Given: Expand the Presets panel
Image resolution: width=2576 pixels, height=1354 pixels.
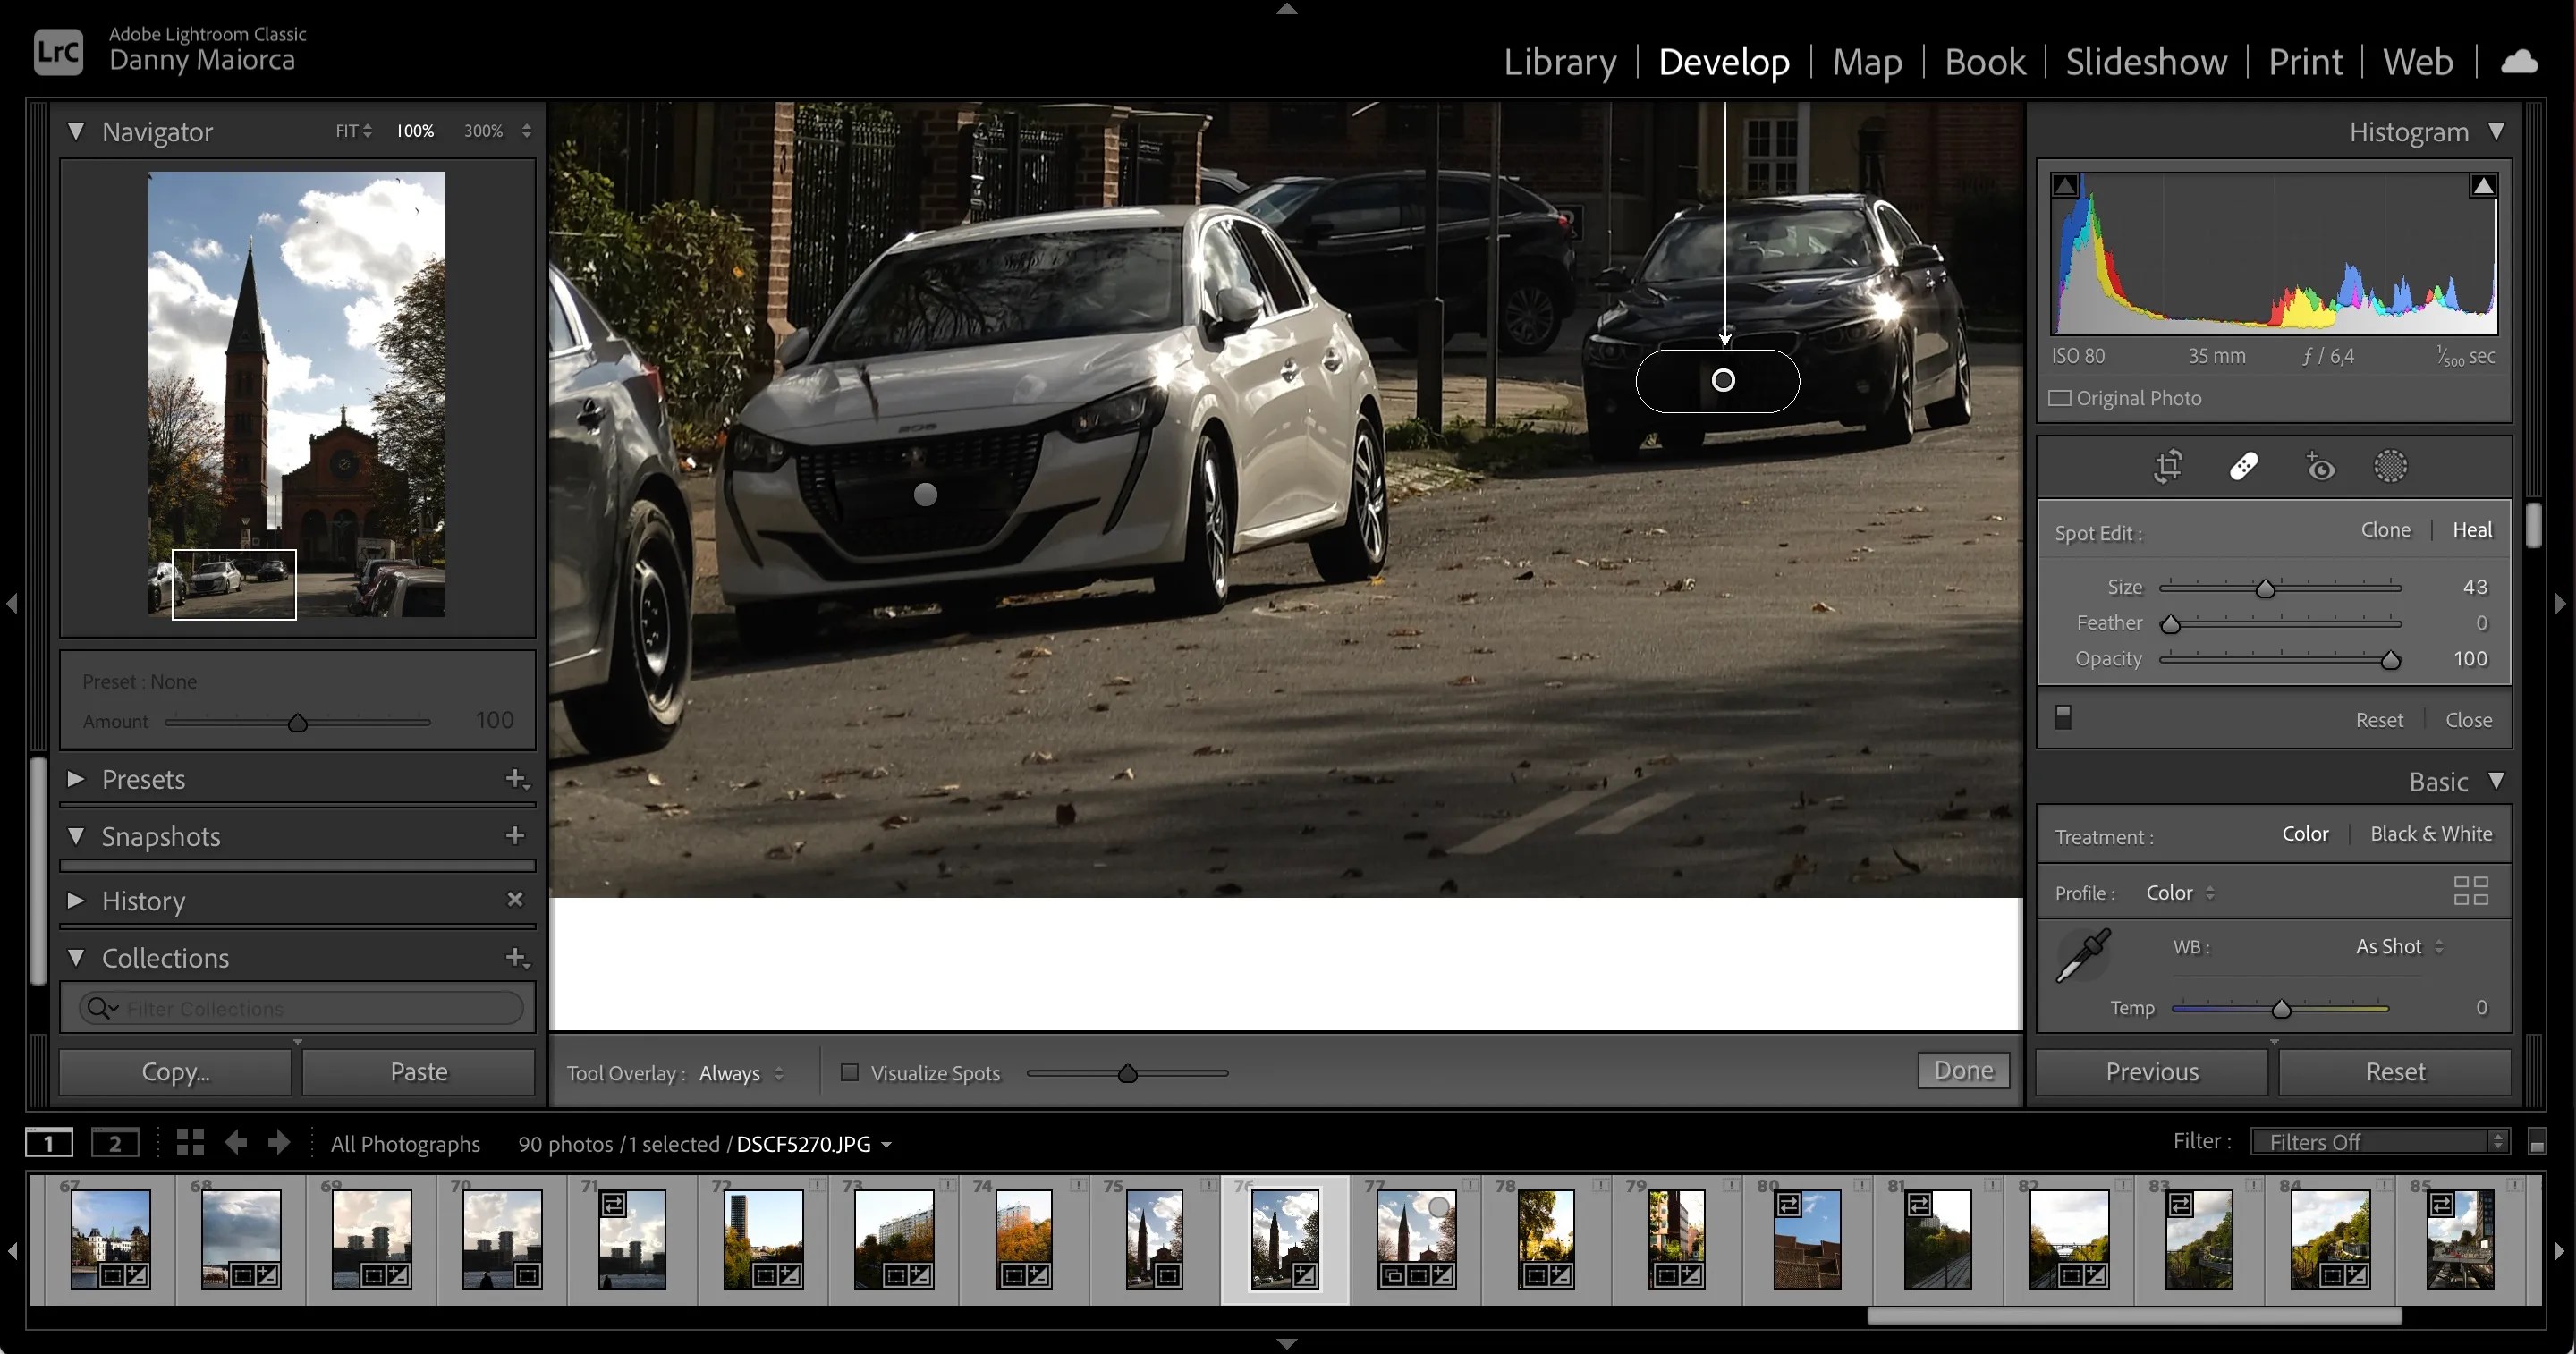Looking at the screenshot, I should [75, 779].
